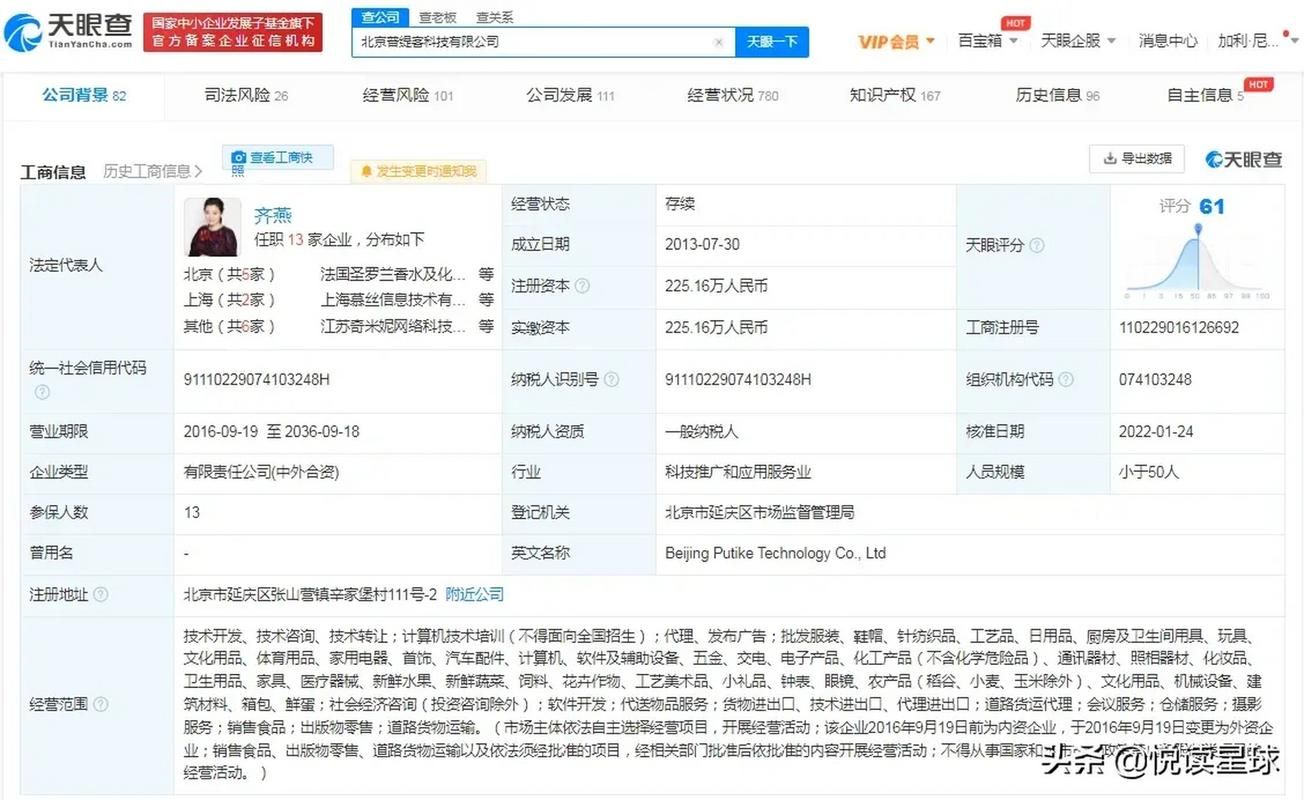Switch to the 经营状况 tab

pyautogui.click(x=733, y=95)
